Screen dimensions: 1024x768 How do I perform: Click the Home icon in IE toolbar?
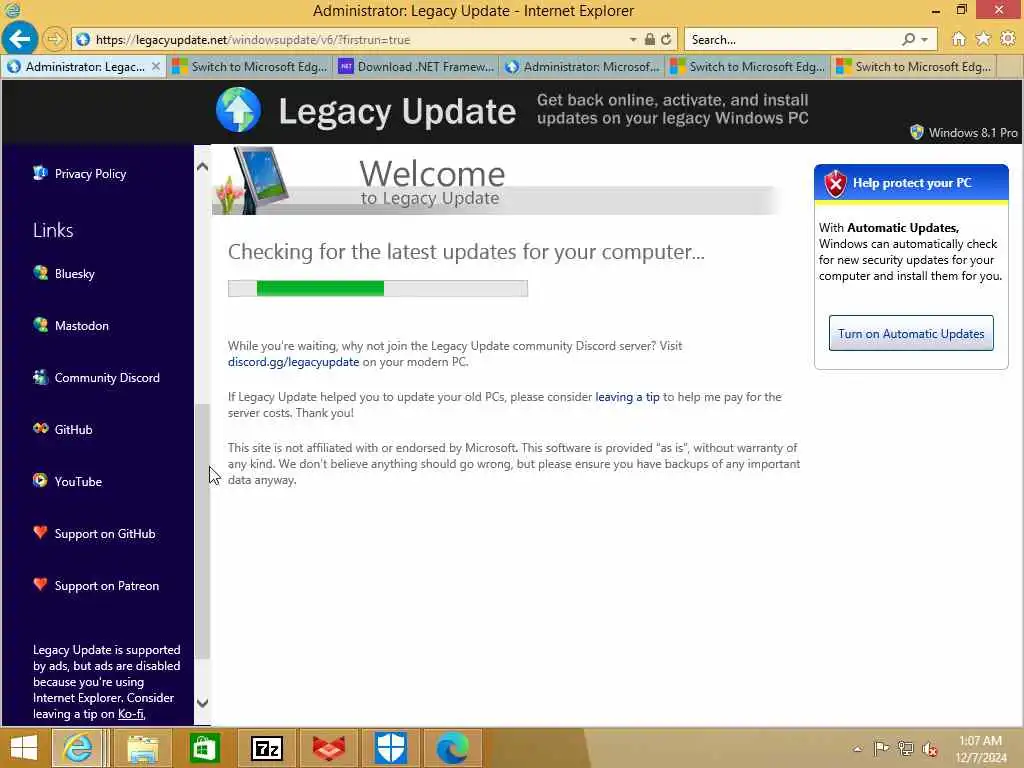959,39
